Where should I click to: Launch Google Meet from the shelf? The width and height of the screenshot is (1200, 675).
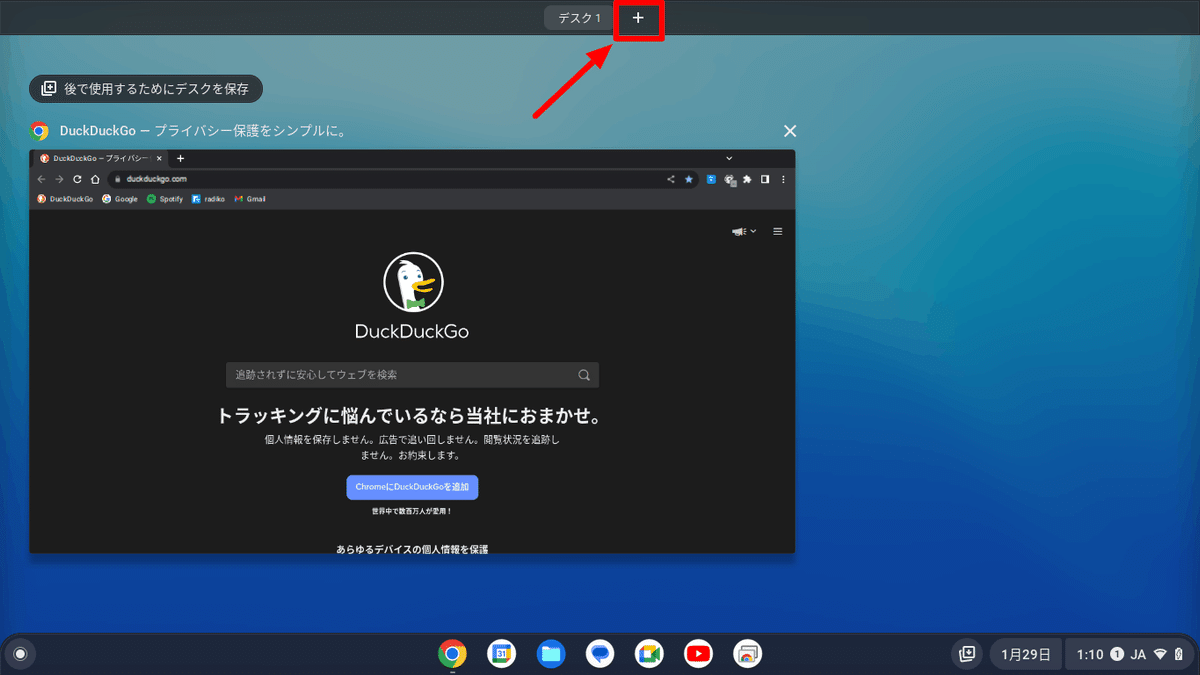649,654
